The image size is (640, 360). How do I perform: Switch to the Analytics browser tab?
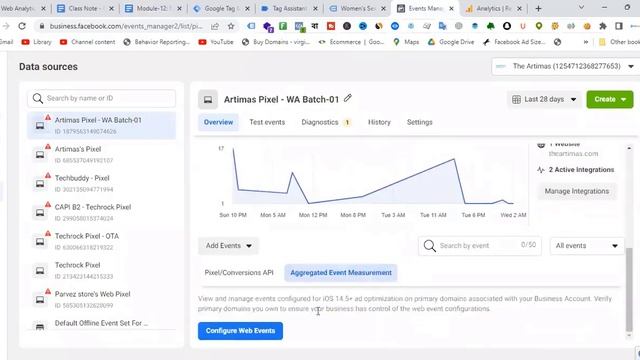click(x=493, y=9)
